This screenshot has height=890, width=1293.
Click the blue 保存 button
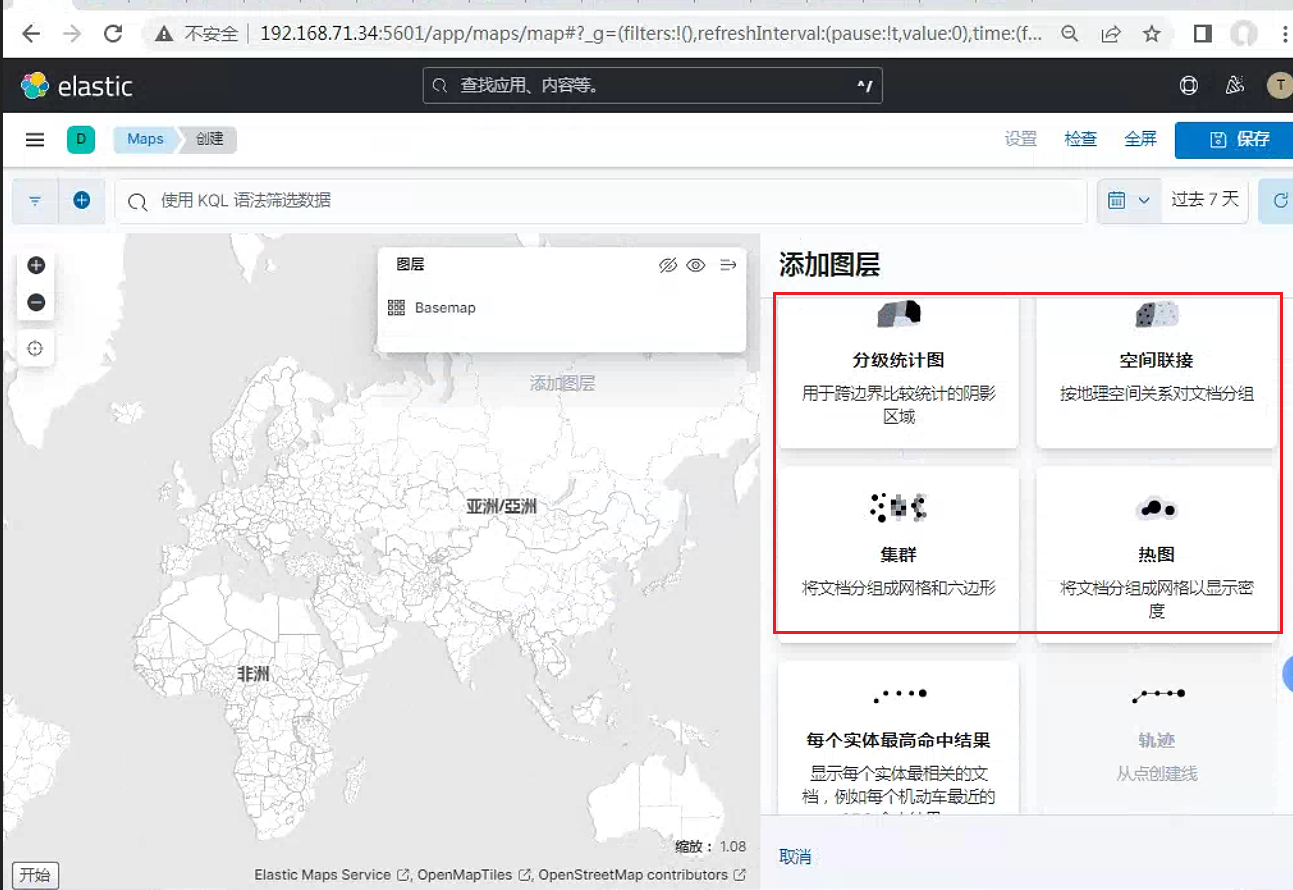(1234, 140)
